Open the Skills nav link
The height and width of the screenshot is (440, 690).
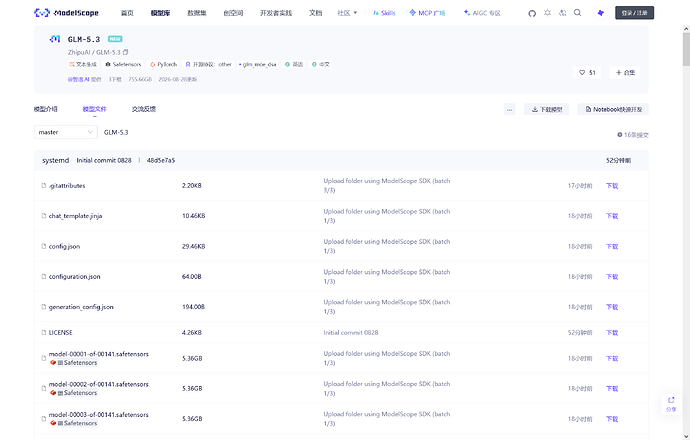[384, 13]
